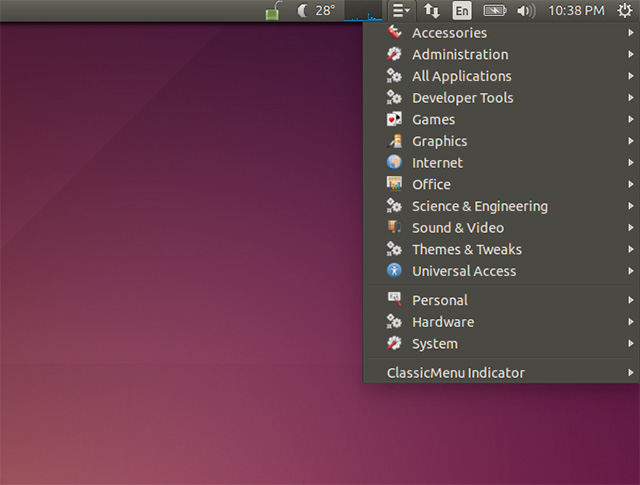Click the Internet globe icon
This screenshot has height=485, width=640.
point(394,163)
